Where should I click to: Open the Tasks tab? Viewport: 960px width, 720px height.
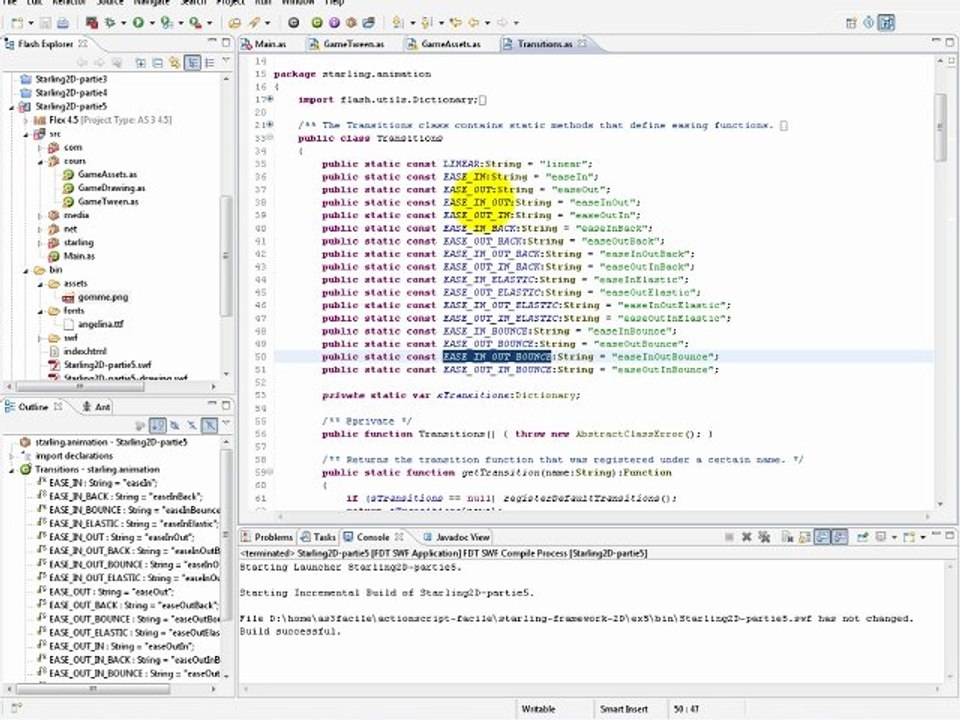(x=318, y=537)
